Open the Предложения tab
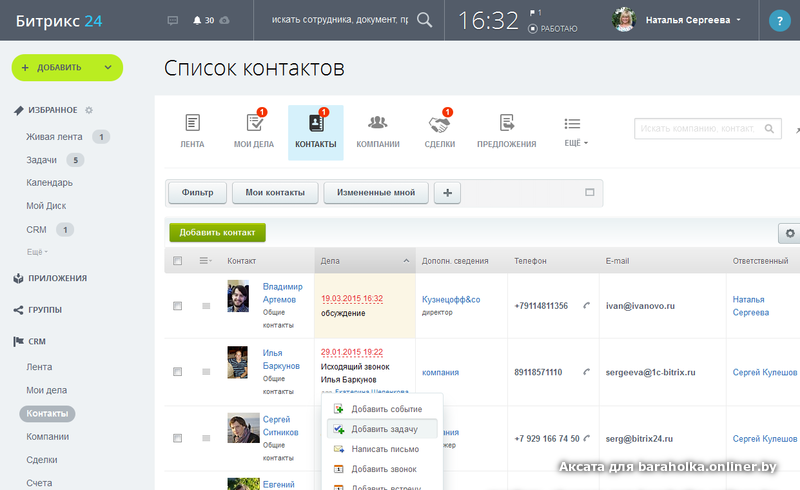The height and width of the screenshot is (490, 800). [x=507, y=131]
